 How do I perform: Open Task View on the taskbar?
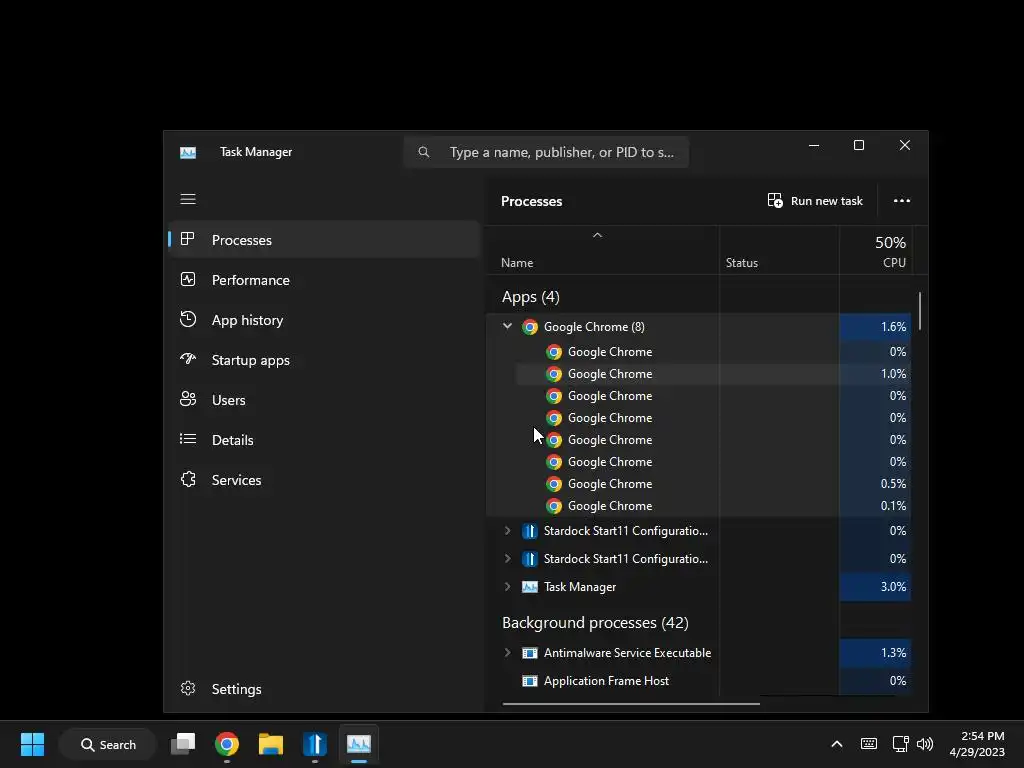tap(183, 744)
